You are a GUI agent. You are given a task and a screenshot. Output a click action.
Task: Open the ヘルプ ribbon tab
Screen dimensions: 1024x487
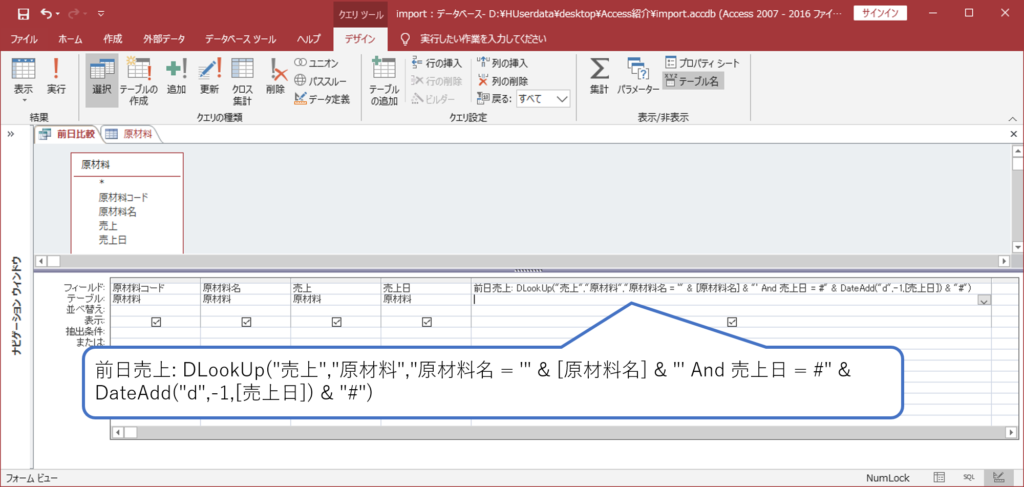pos(308,39)
